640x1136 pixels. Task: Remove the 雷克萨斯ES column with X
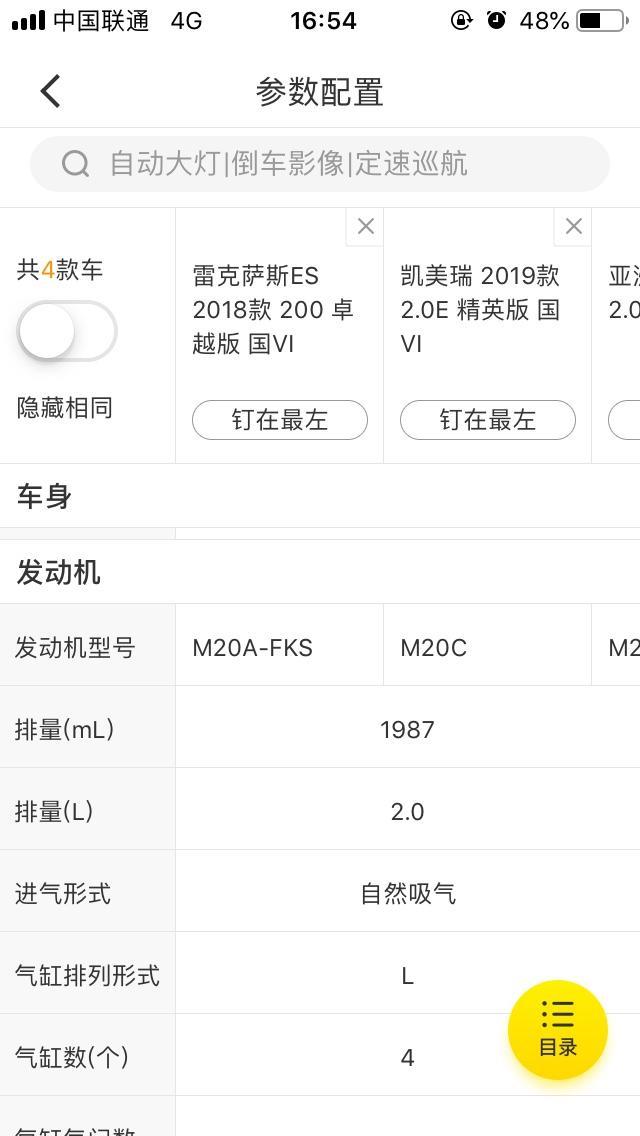[x=365, y=227]
